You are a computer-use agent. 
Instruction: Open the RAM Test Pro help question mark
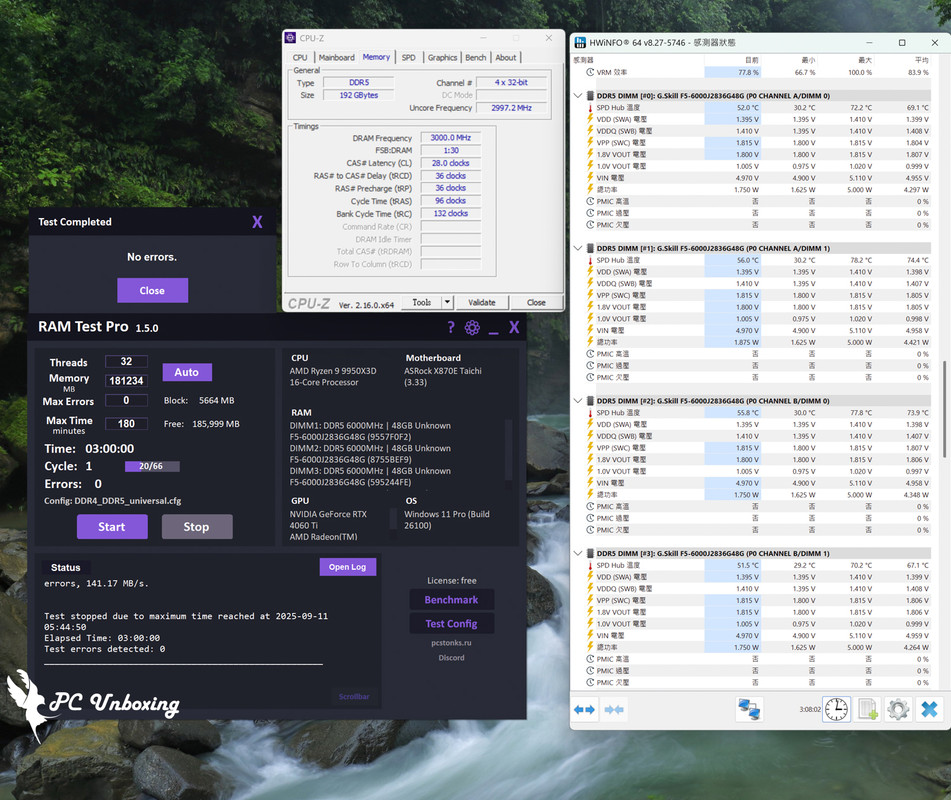[x=451, y=328]
